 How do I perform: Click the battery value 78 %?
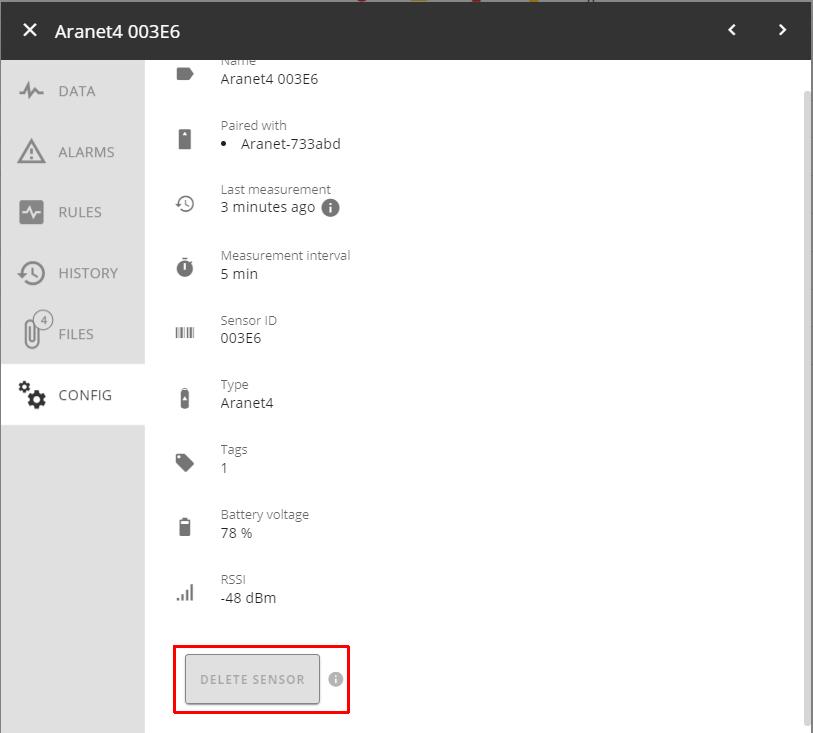pyautogui.click(x=236, y=533)
